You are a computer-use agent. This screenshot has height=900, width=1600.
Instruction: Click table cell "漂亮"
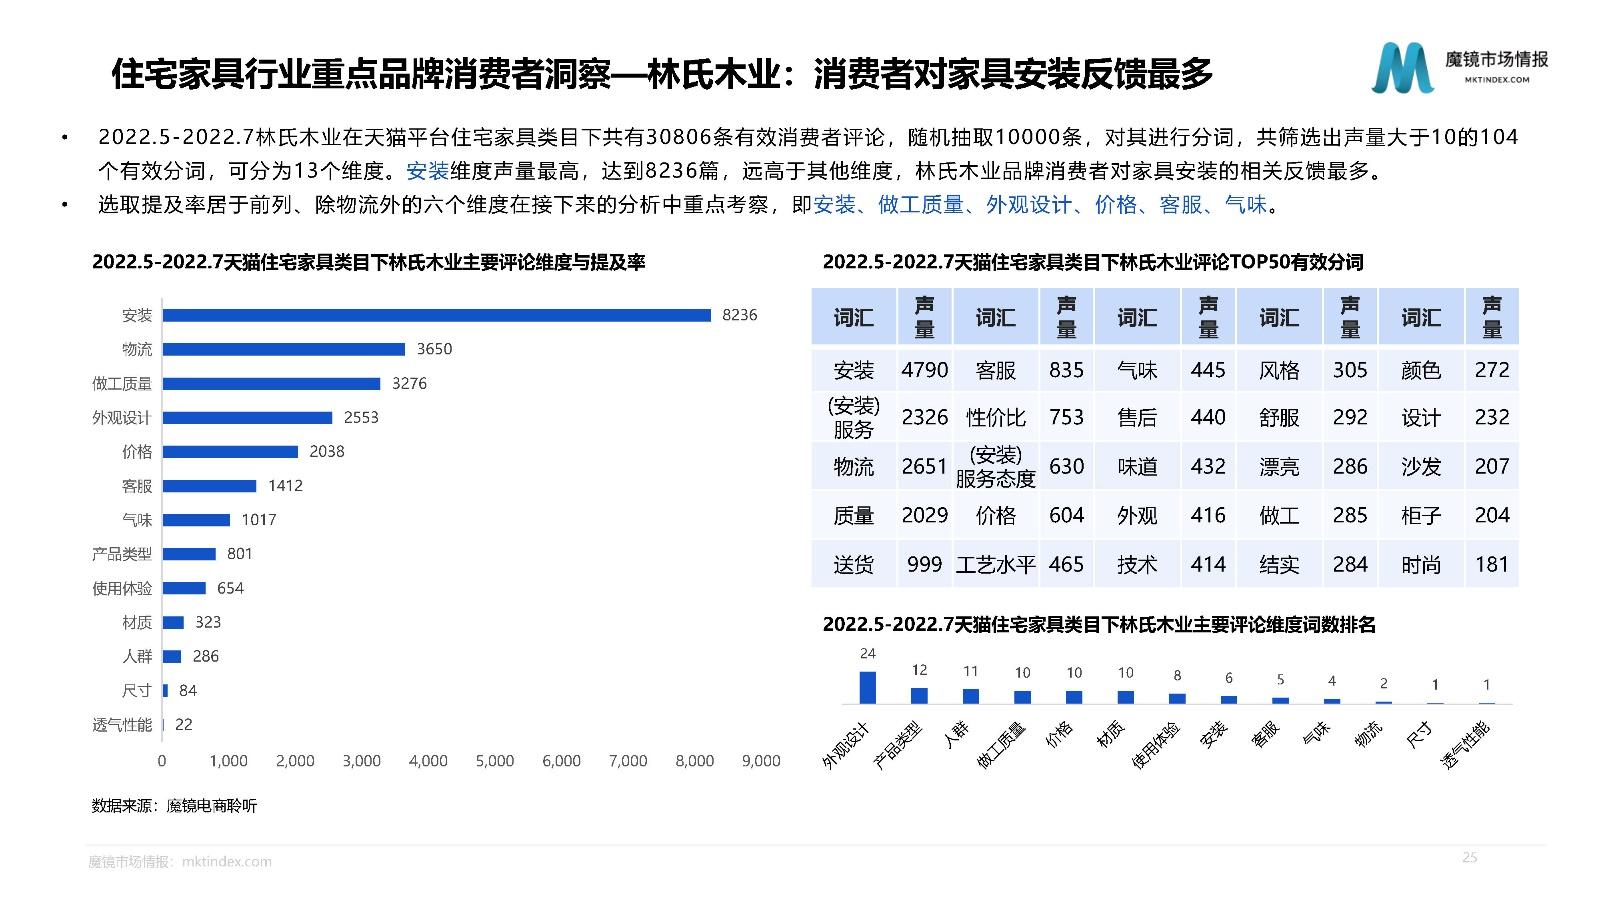1279,466
